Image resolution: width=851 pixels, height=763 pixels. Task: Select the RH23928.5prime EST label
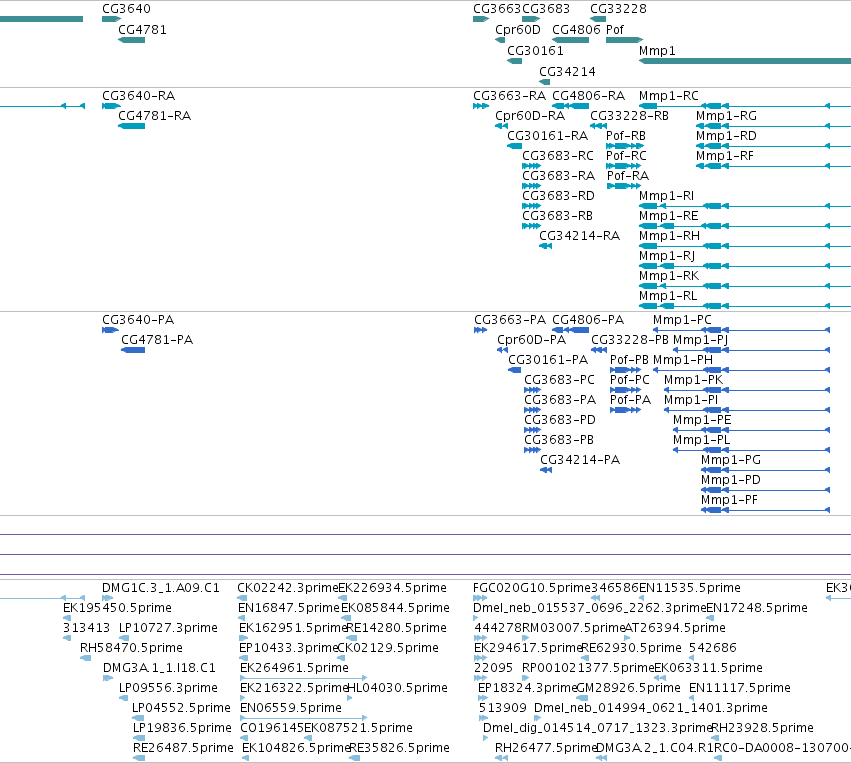762,728
